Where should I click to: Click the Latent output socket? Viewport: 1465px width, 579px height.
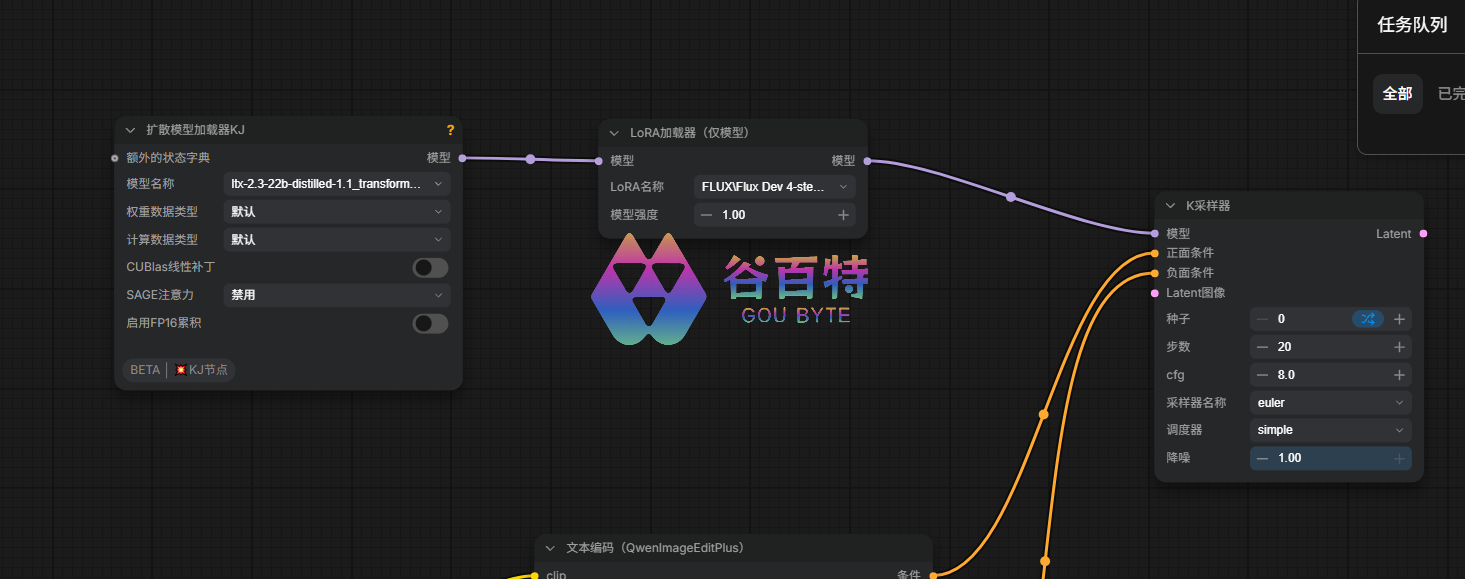(x=1423, y=234)
